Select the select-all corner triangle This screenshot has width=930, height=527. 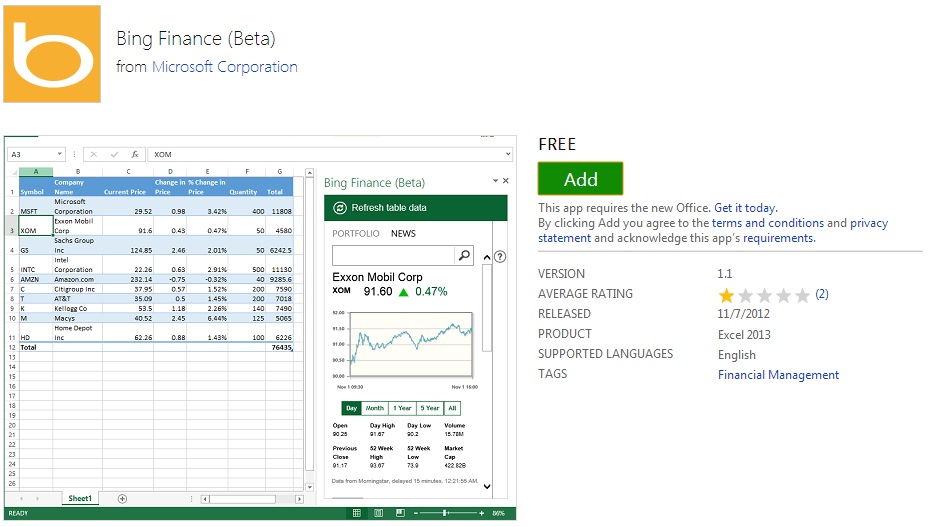(x=13, y=172)
